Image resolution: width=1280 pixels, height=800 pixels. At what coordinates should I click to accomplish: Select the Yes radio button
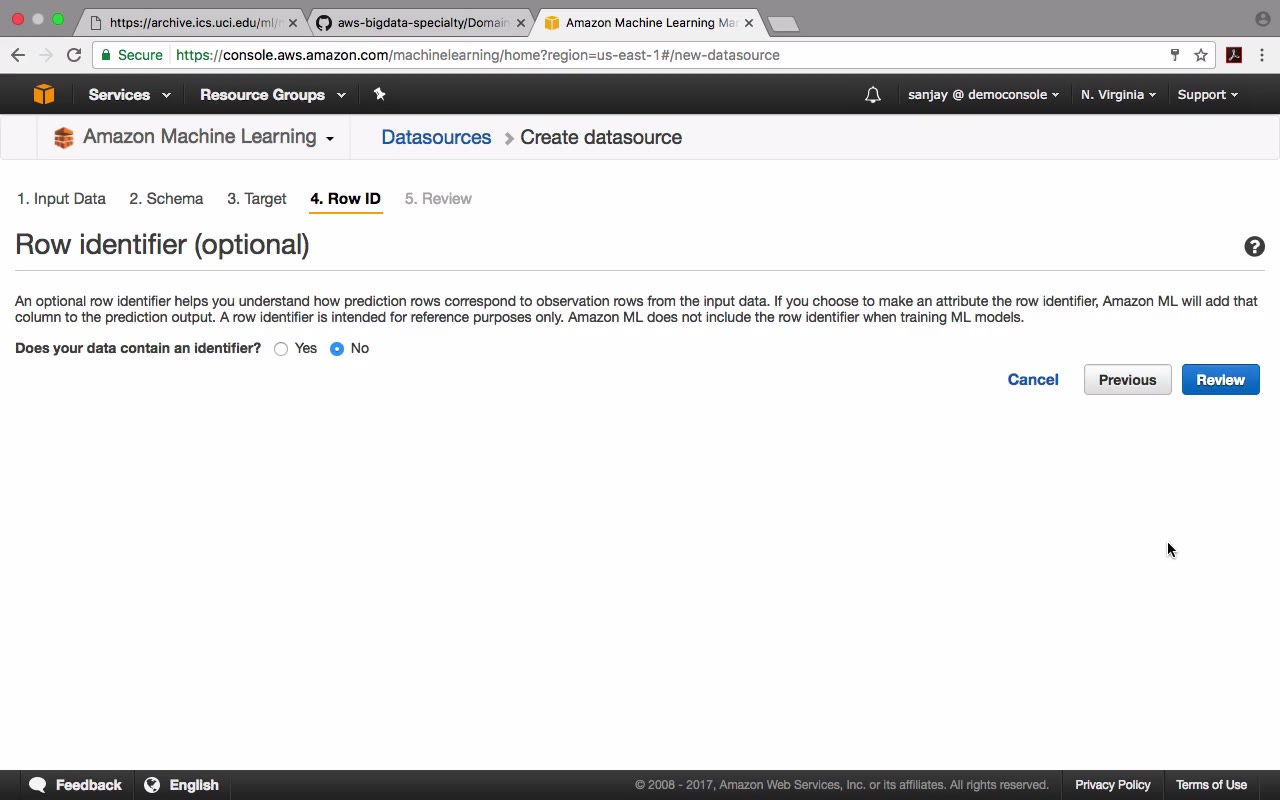coord(281,349)
